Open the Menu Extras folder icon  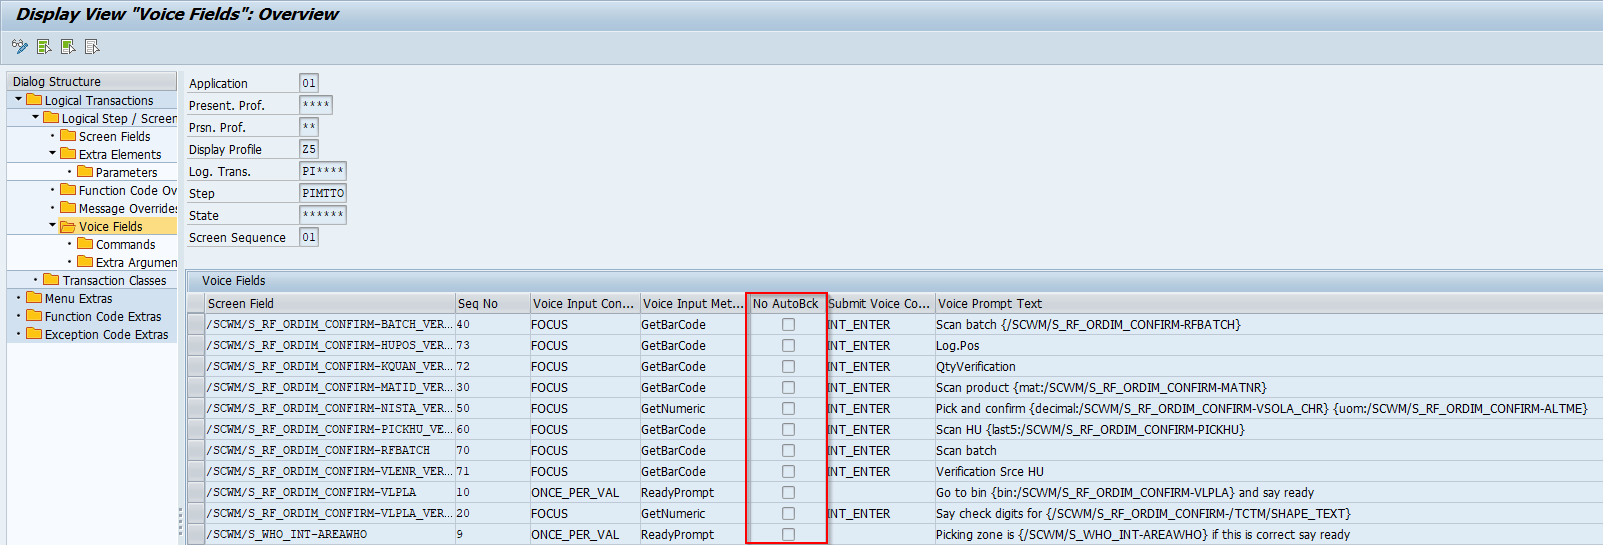[34, 298]
